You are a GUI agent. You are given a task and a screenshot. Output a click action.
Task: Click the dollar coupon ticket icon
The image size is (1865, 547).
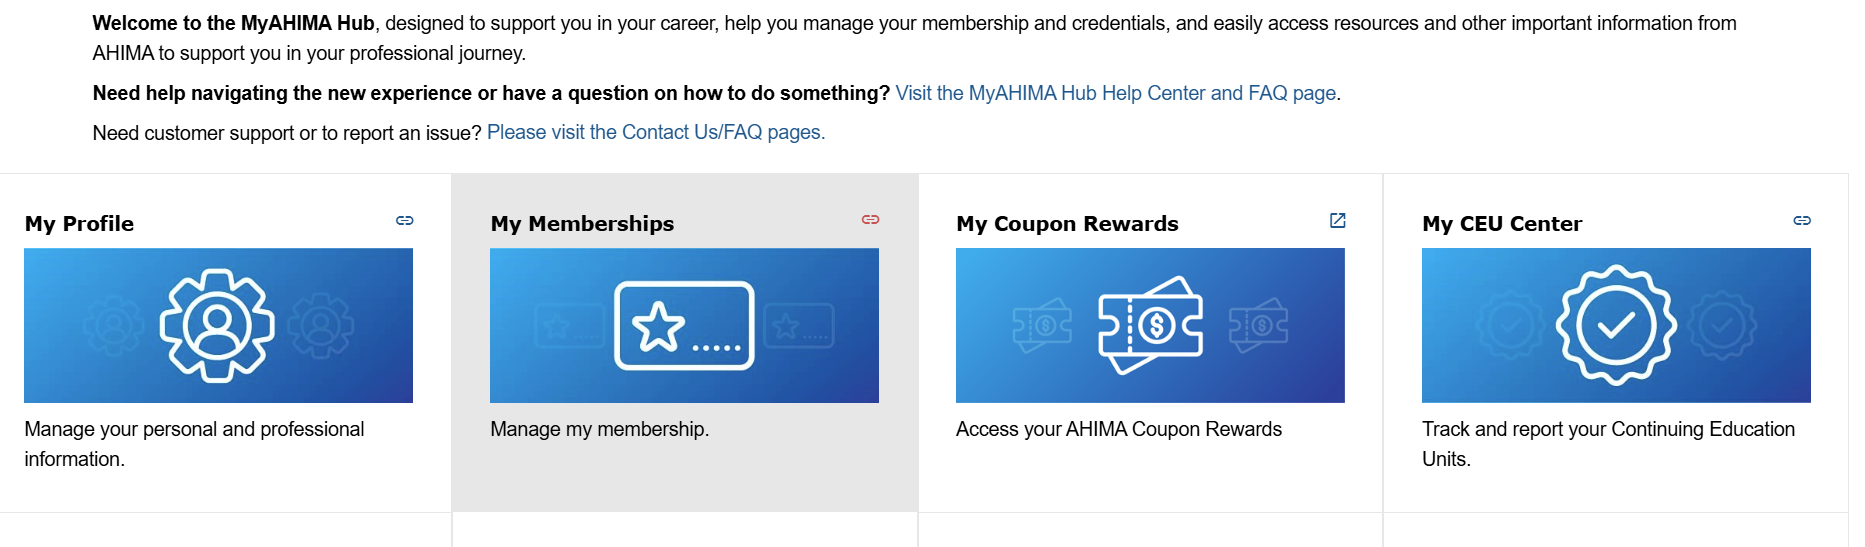pos(1150,325)
